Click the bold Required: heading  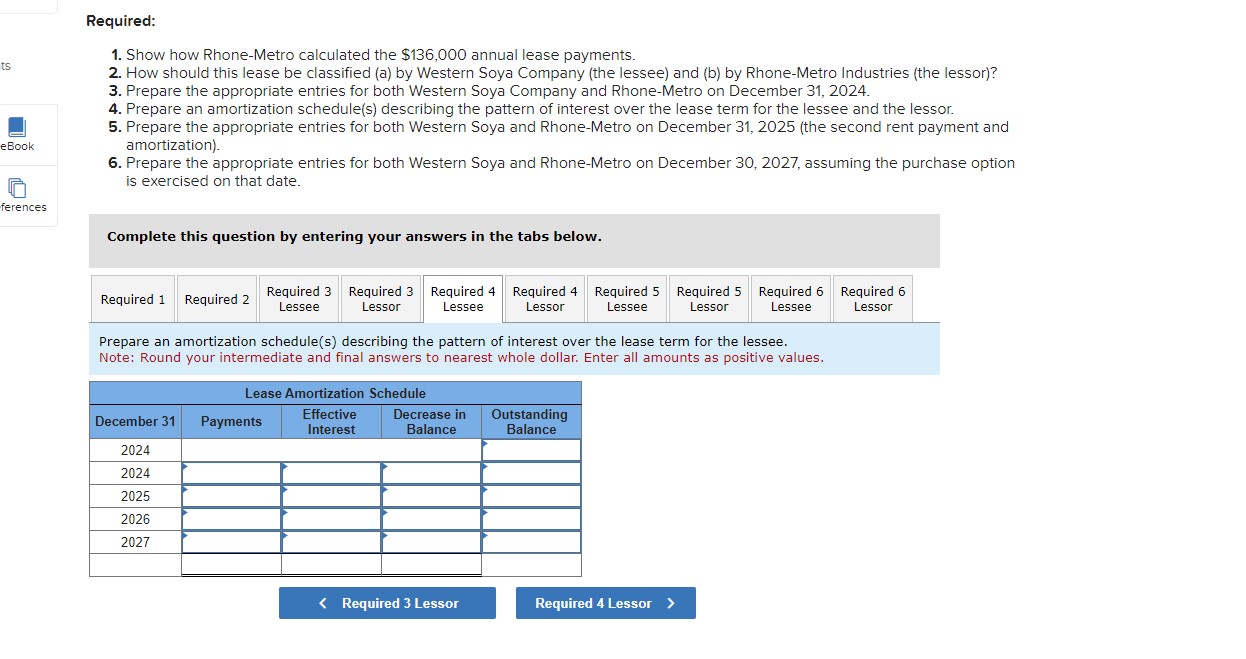121,21
